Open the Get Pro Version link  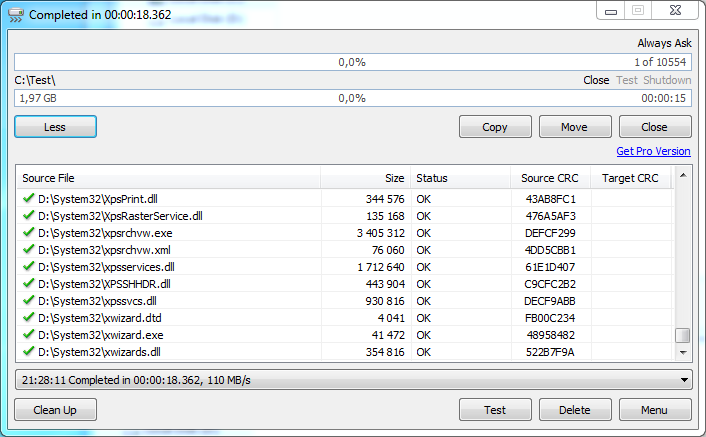pos(653,151)
